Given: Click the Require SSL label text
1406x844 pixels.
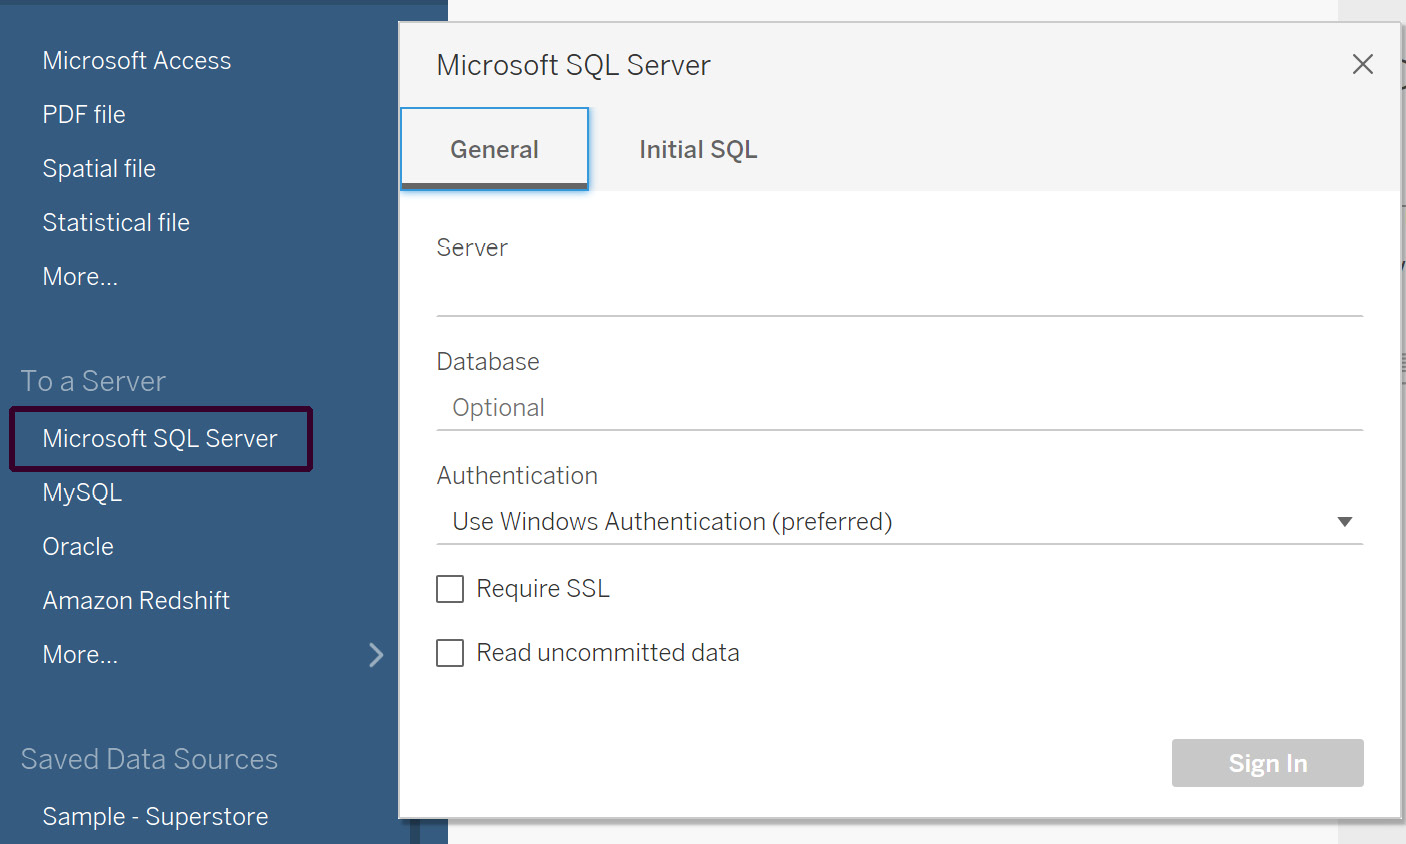Looking at the screenshot, I should (x=543, y=589).
